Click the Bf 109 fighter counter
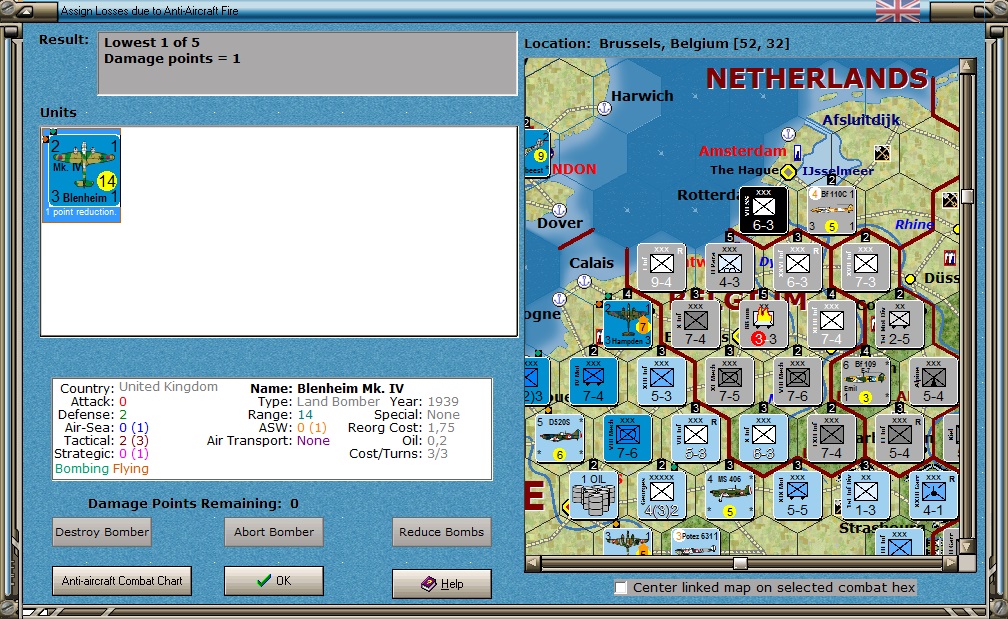 tap(865, 381)
